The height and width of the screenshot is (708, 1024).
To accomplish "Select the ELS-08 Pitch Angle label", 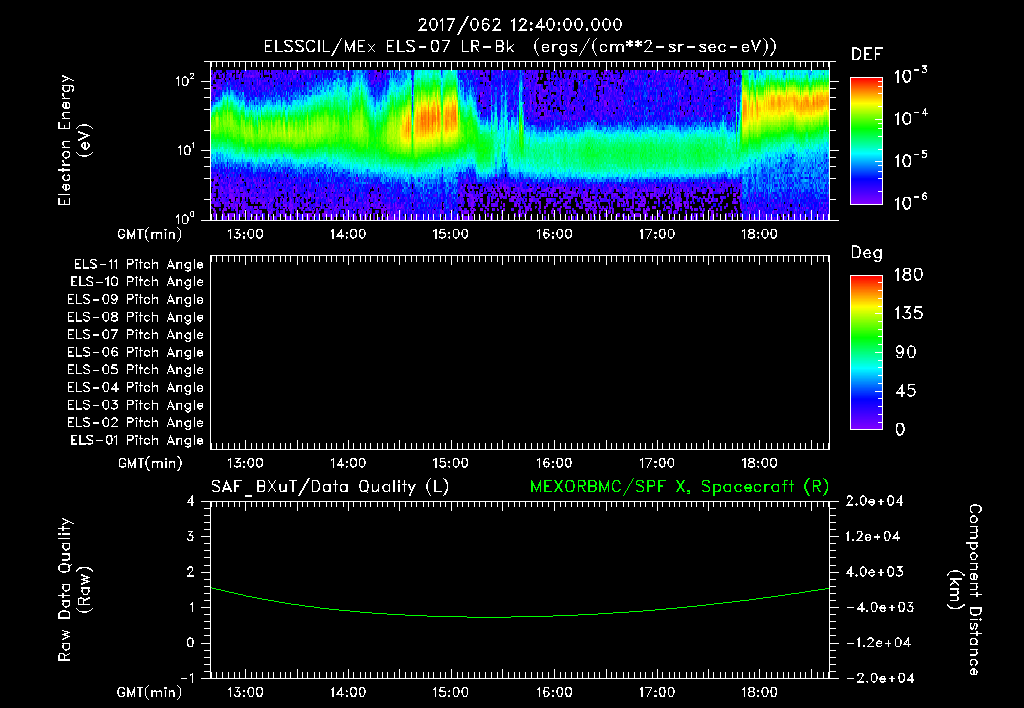I will click(135, 317).
